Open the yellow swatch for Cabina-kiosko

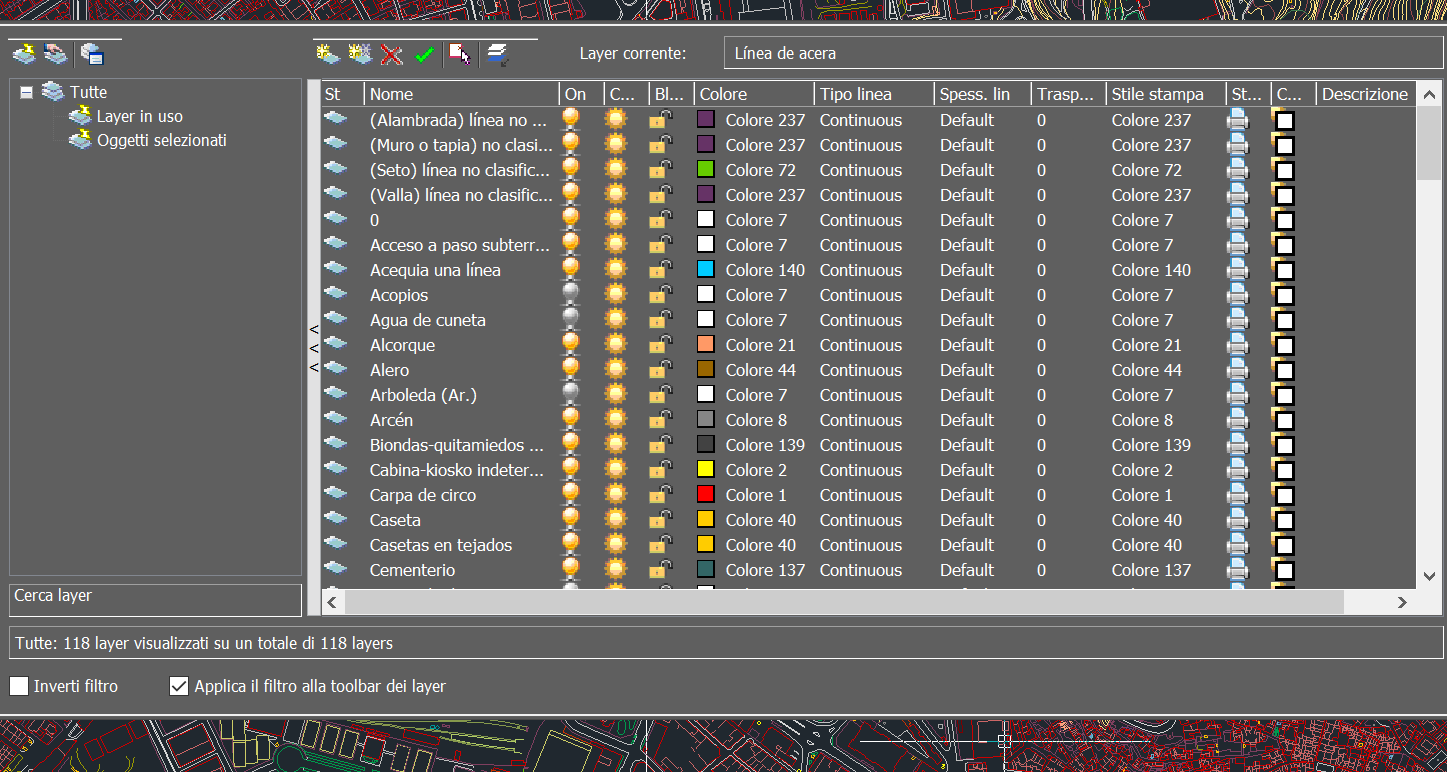pos(706,469)
